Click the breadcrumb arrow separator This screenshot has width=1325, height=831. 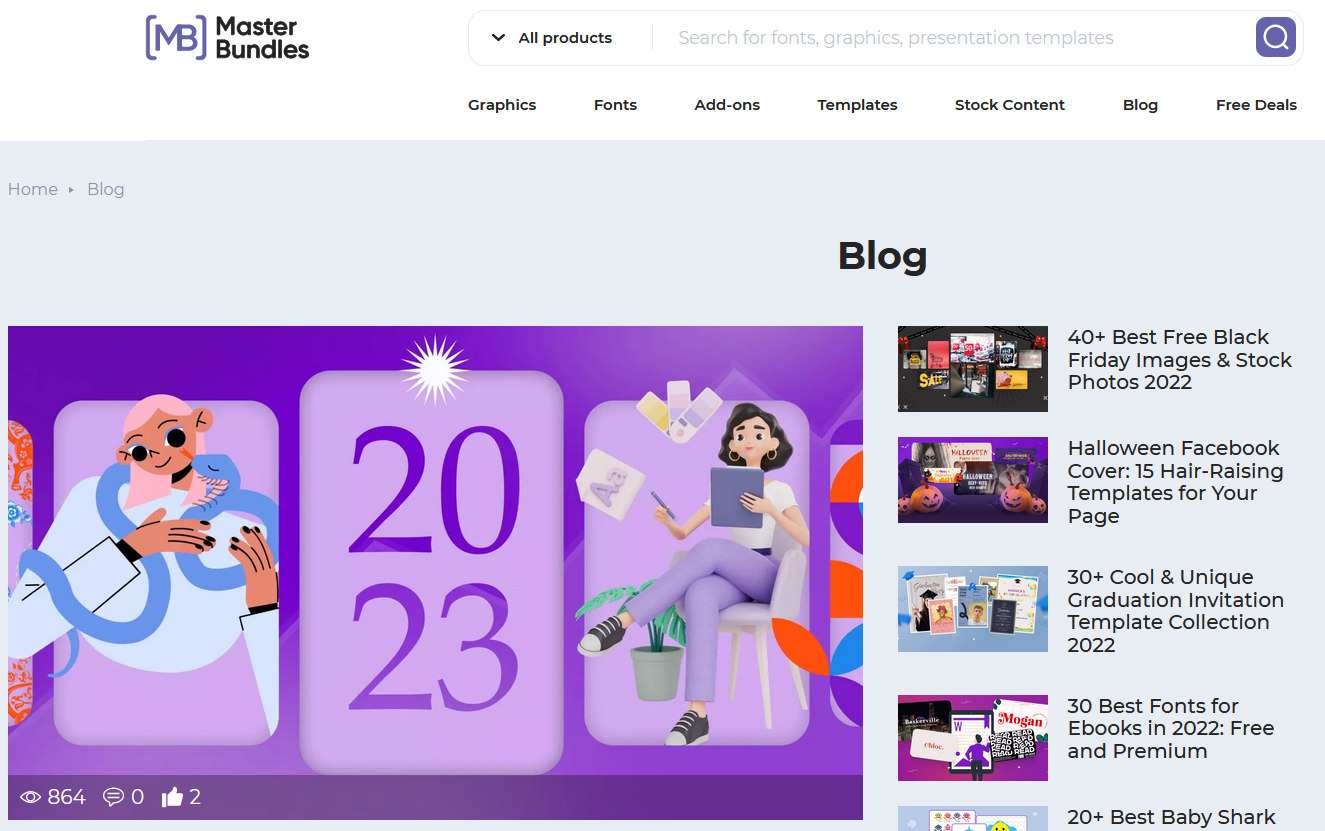pos(71,190)
